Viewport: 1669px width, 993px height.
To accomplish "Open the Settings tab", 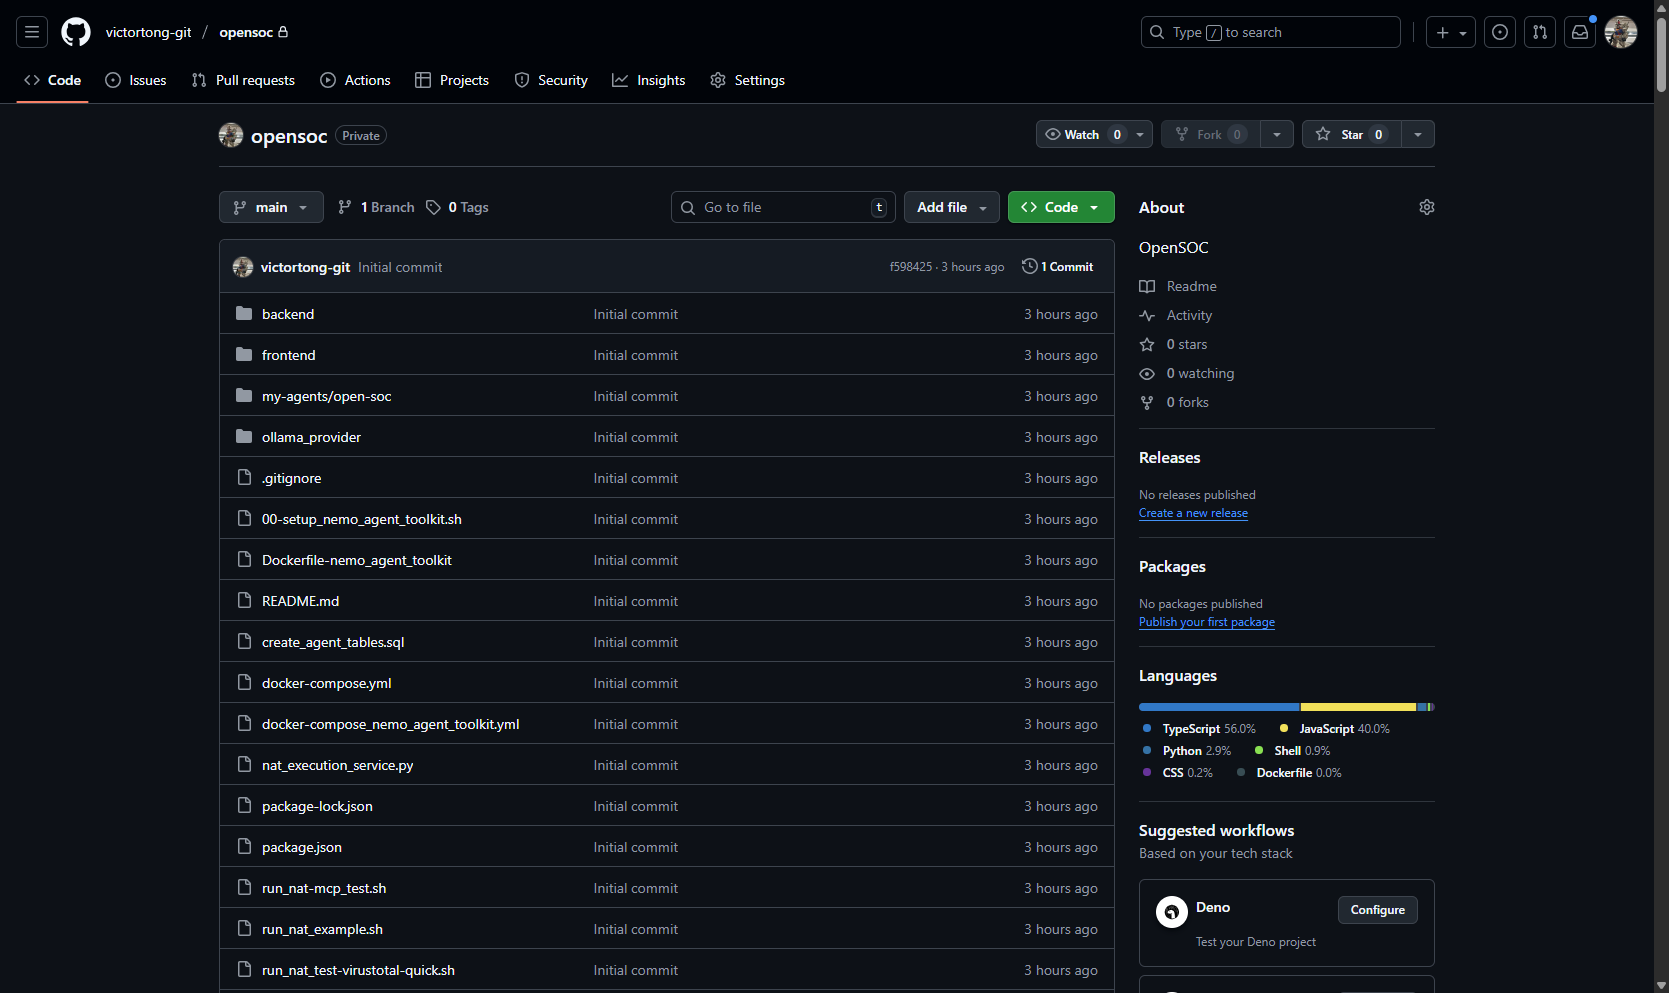I will [748, 80].
